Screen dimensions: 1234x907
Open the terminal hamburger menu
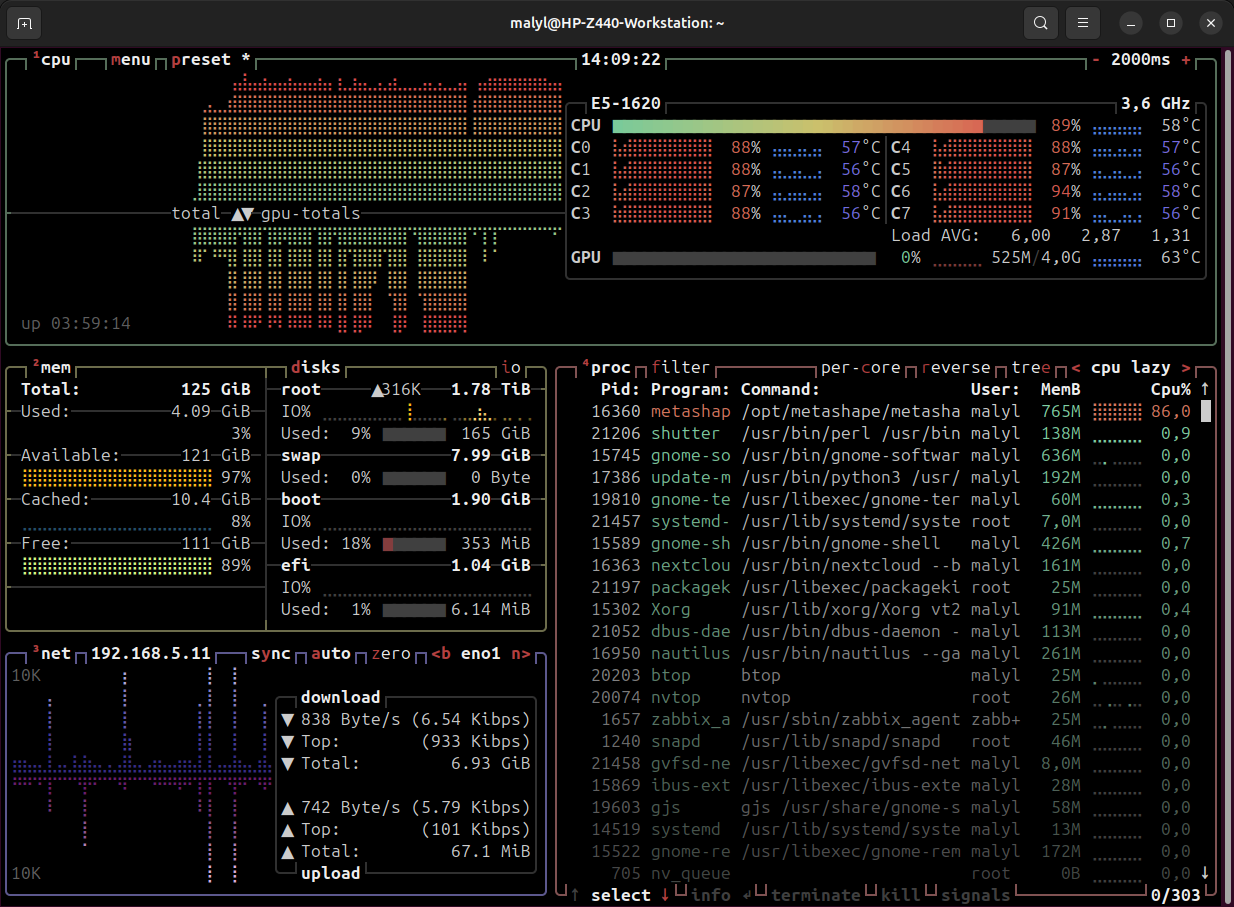[x=1082, y=23]
